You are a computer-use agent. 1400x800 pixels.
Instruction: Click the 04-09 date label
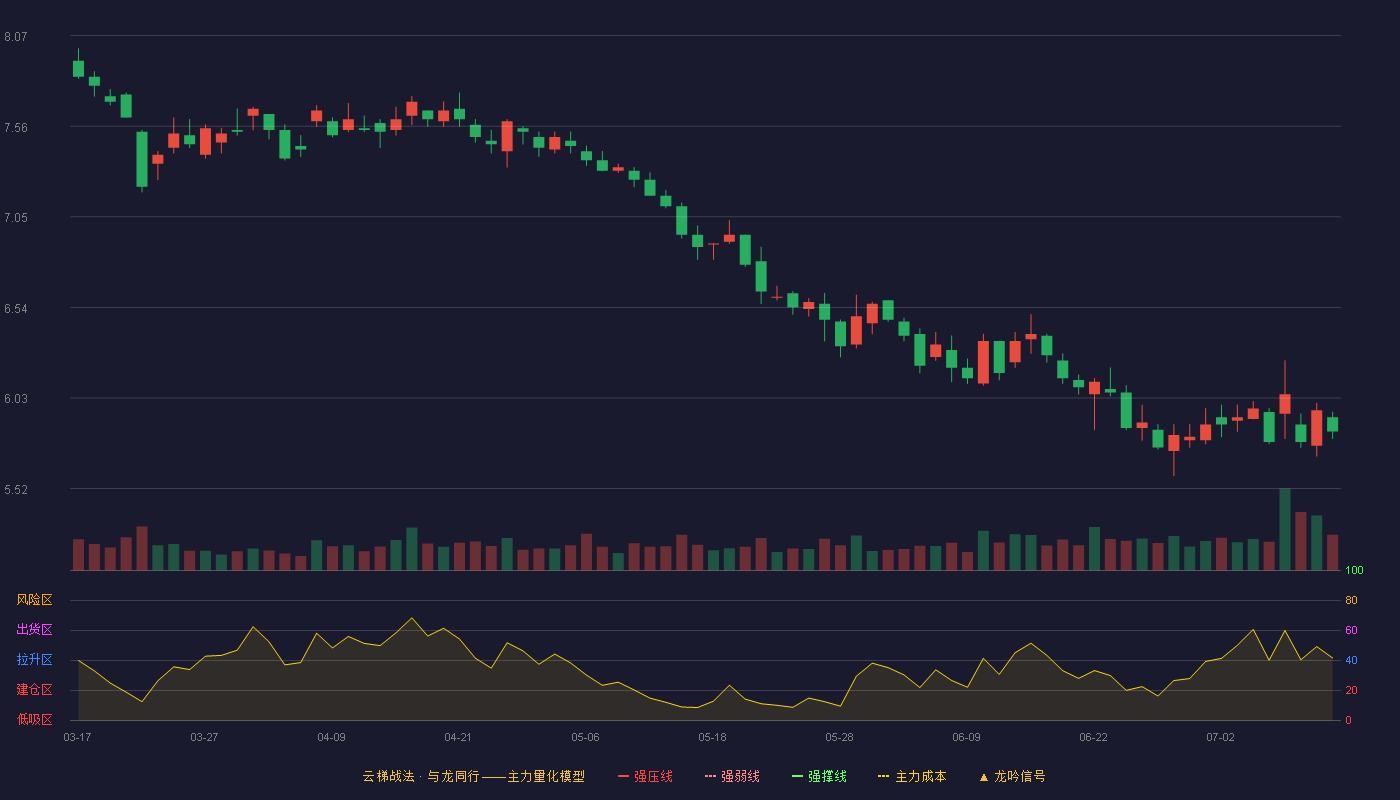pos(331,737)
